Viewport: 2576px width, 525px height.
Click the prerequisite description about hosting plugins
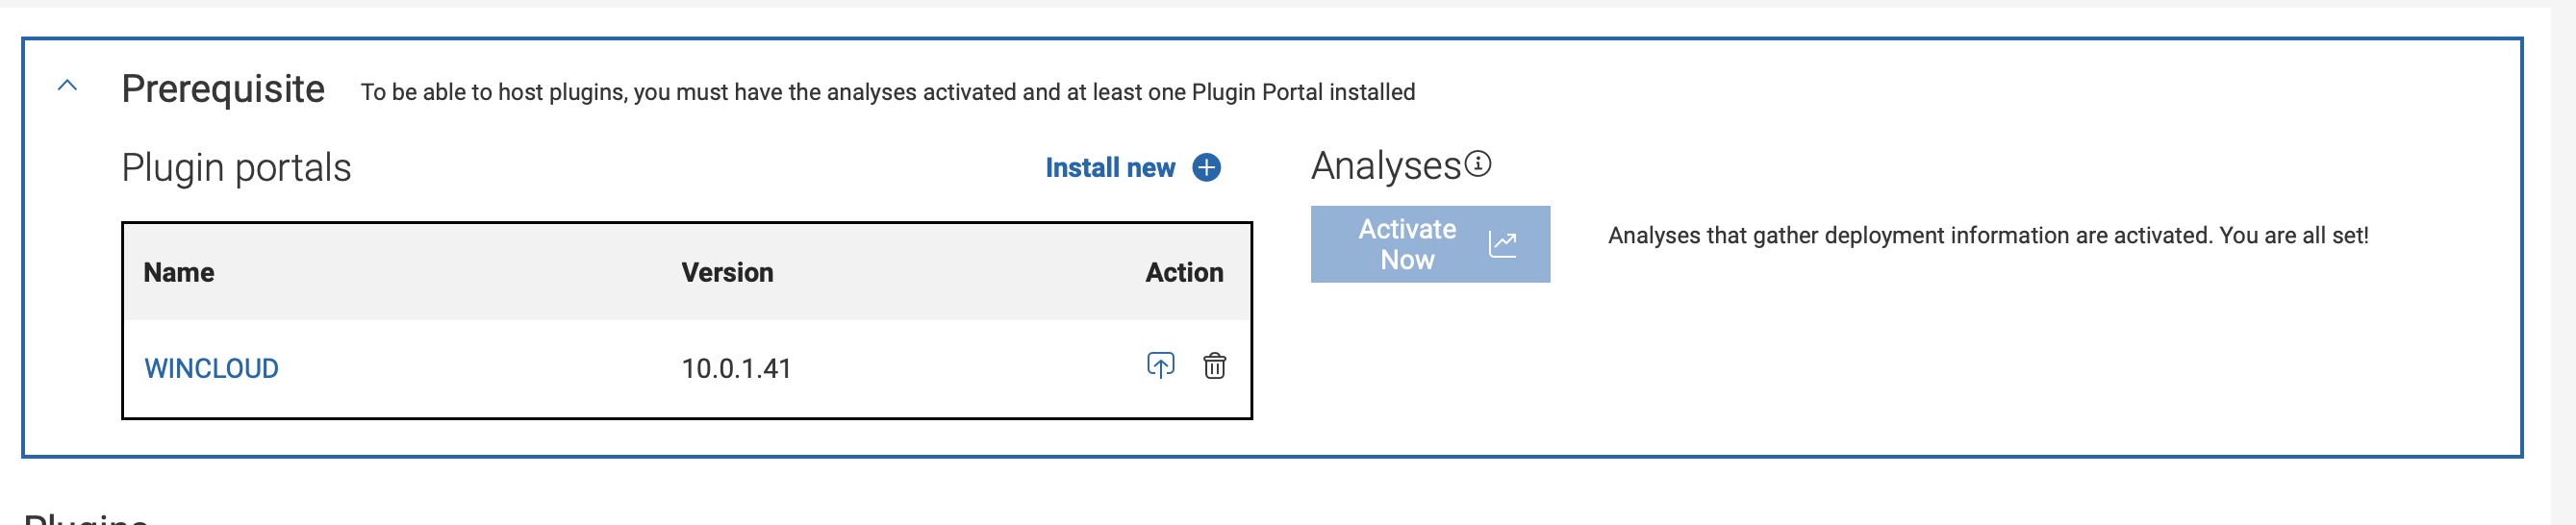click(x=887, y=93)
